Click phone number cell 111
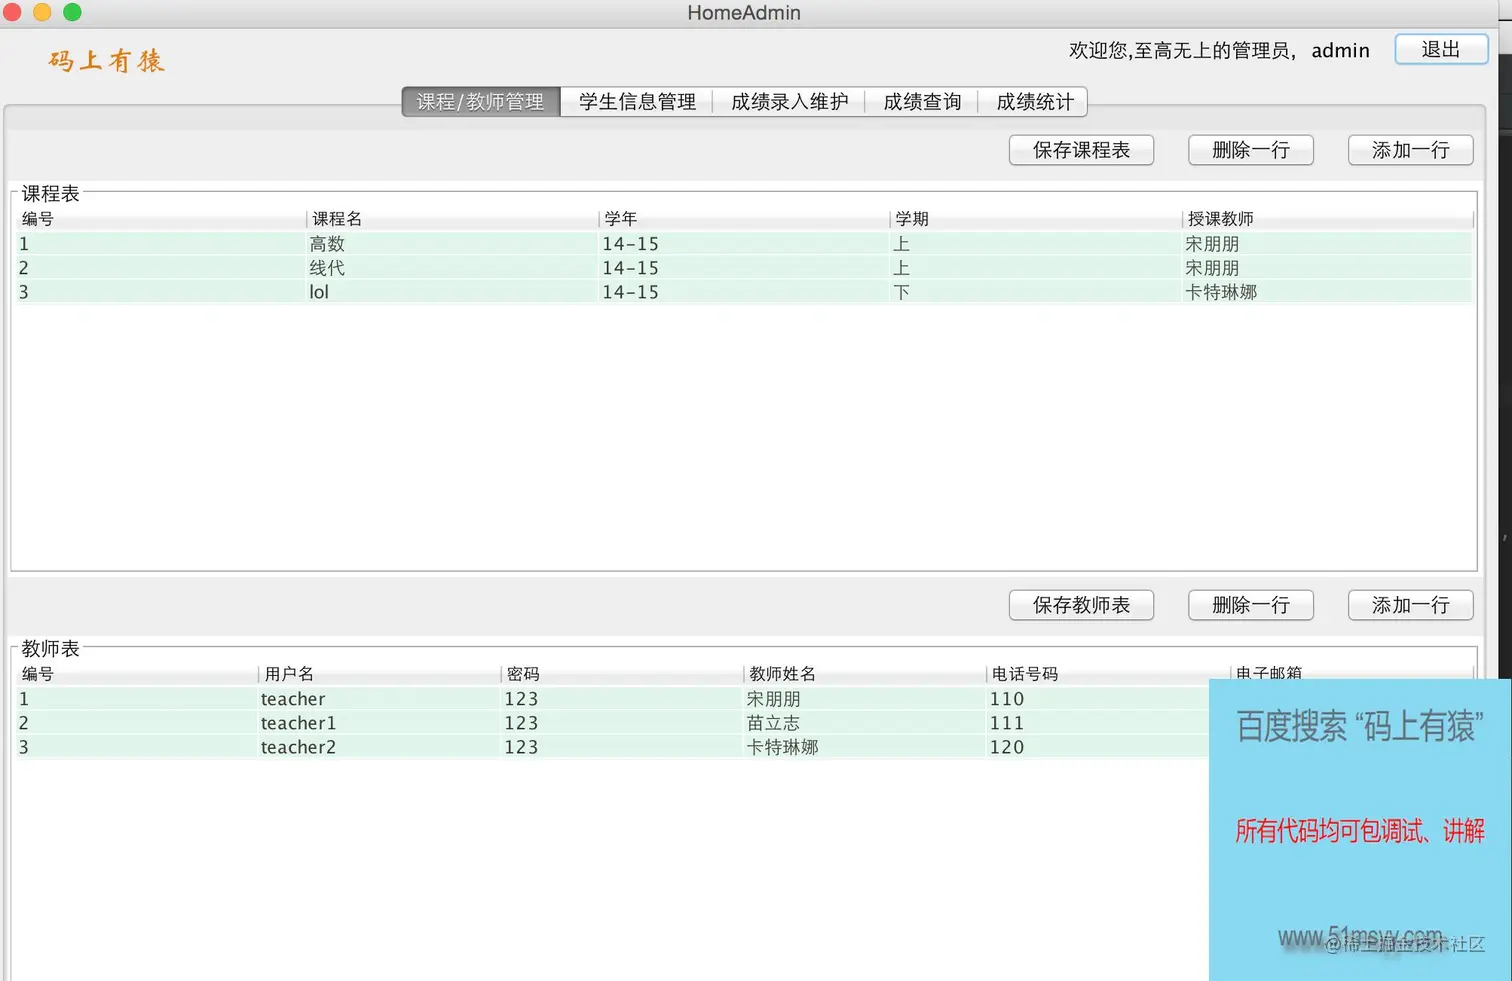 coord(1098,723)
